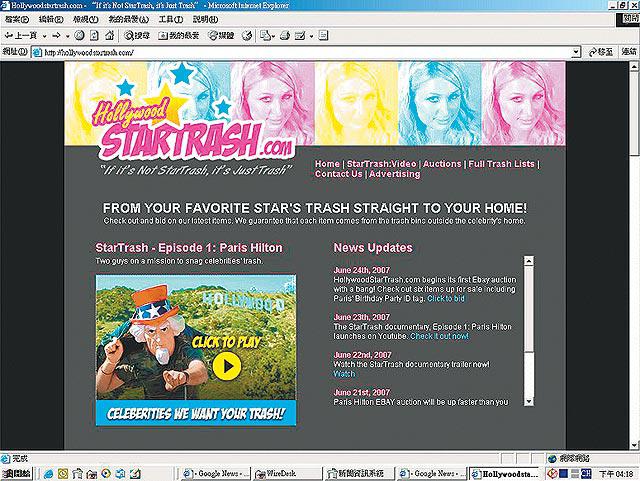Click the Auctions navigation link
Screen dimensions: 640x481
[442, 163]
